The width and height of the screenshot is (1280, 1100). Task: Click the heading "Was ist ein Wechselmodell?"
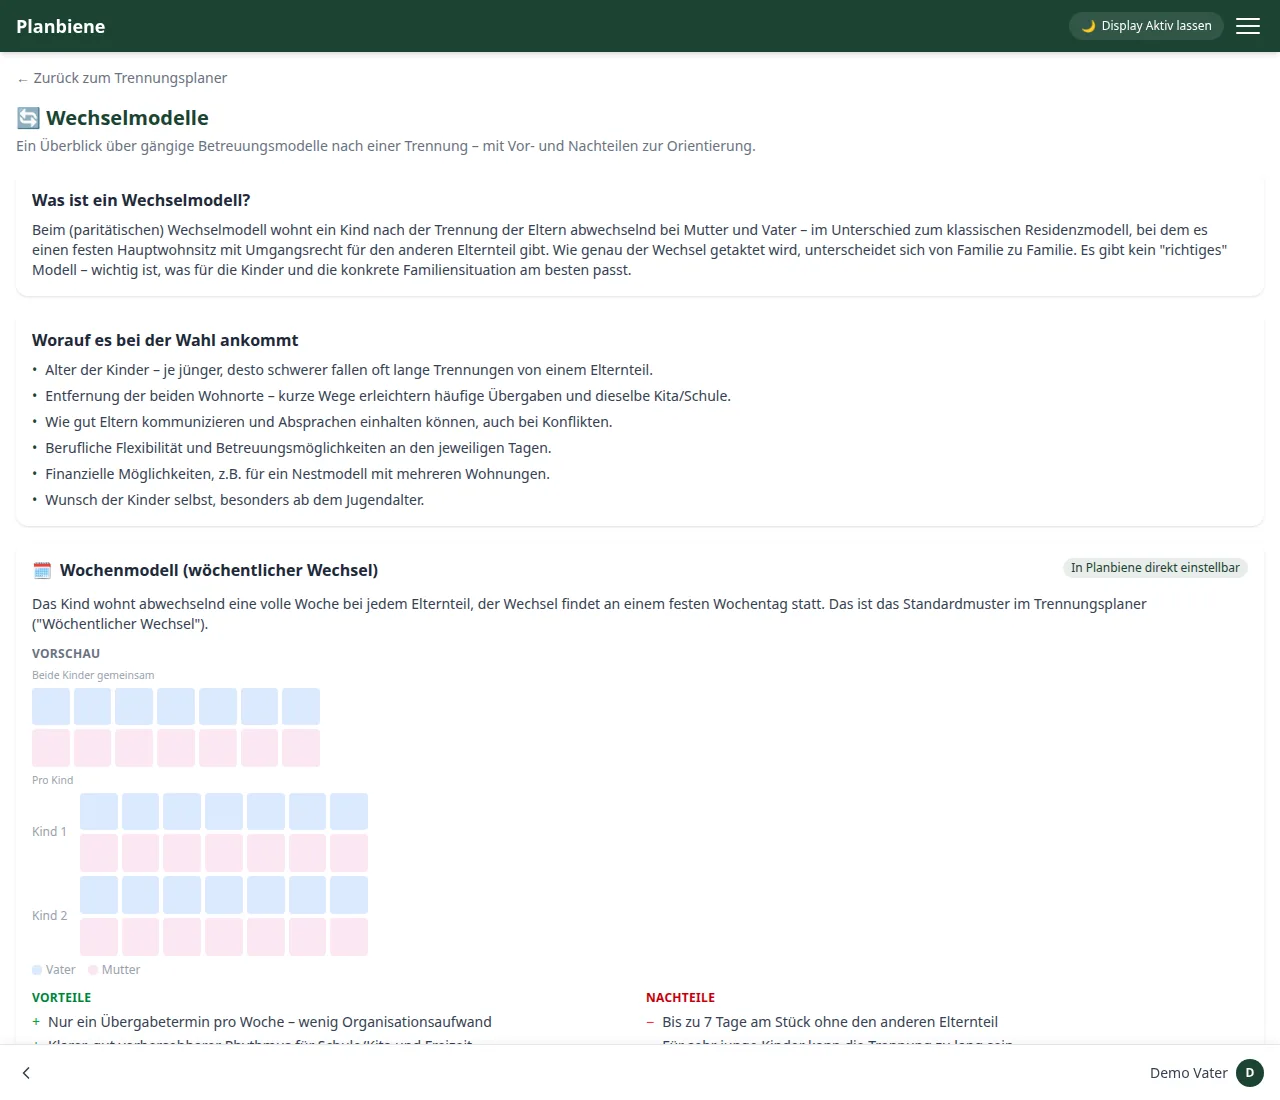pyautogui.click(x=141, y=200)
